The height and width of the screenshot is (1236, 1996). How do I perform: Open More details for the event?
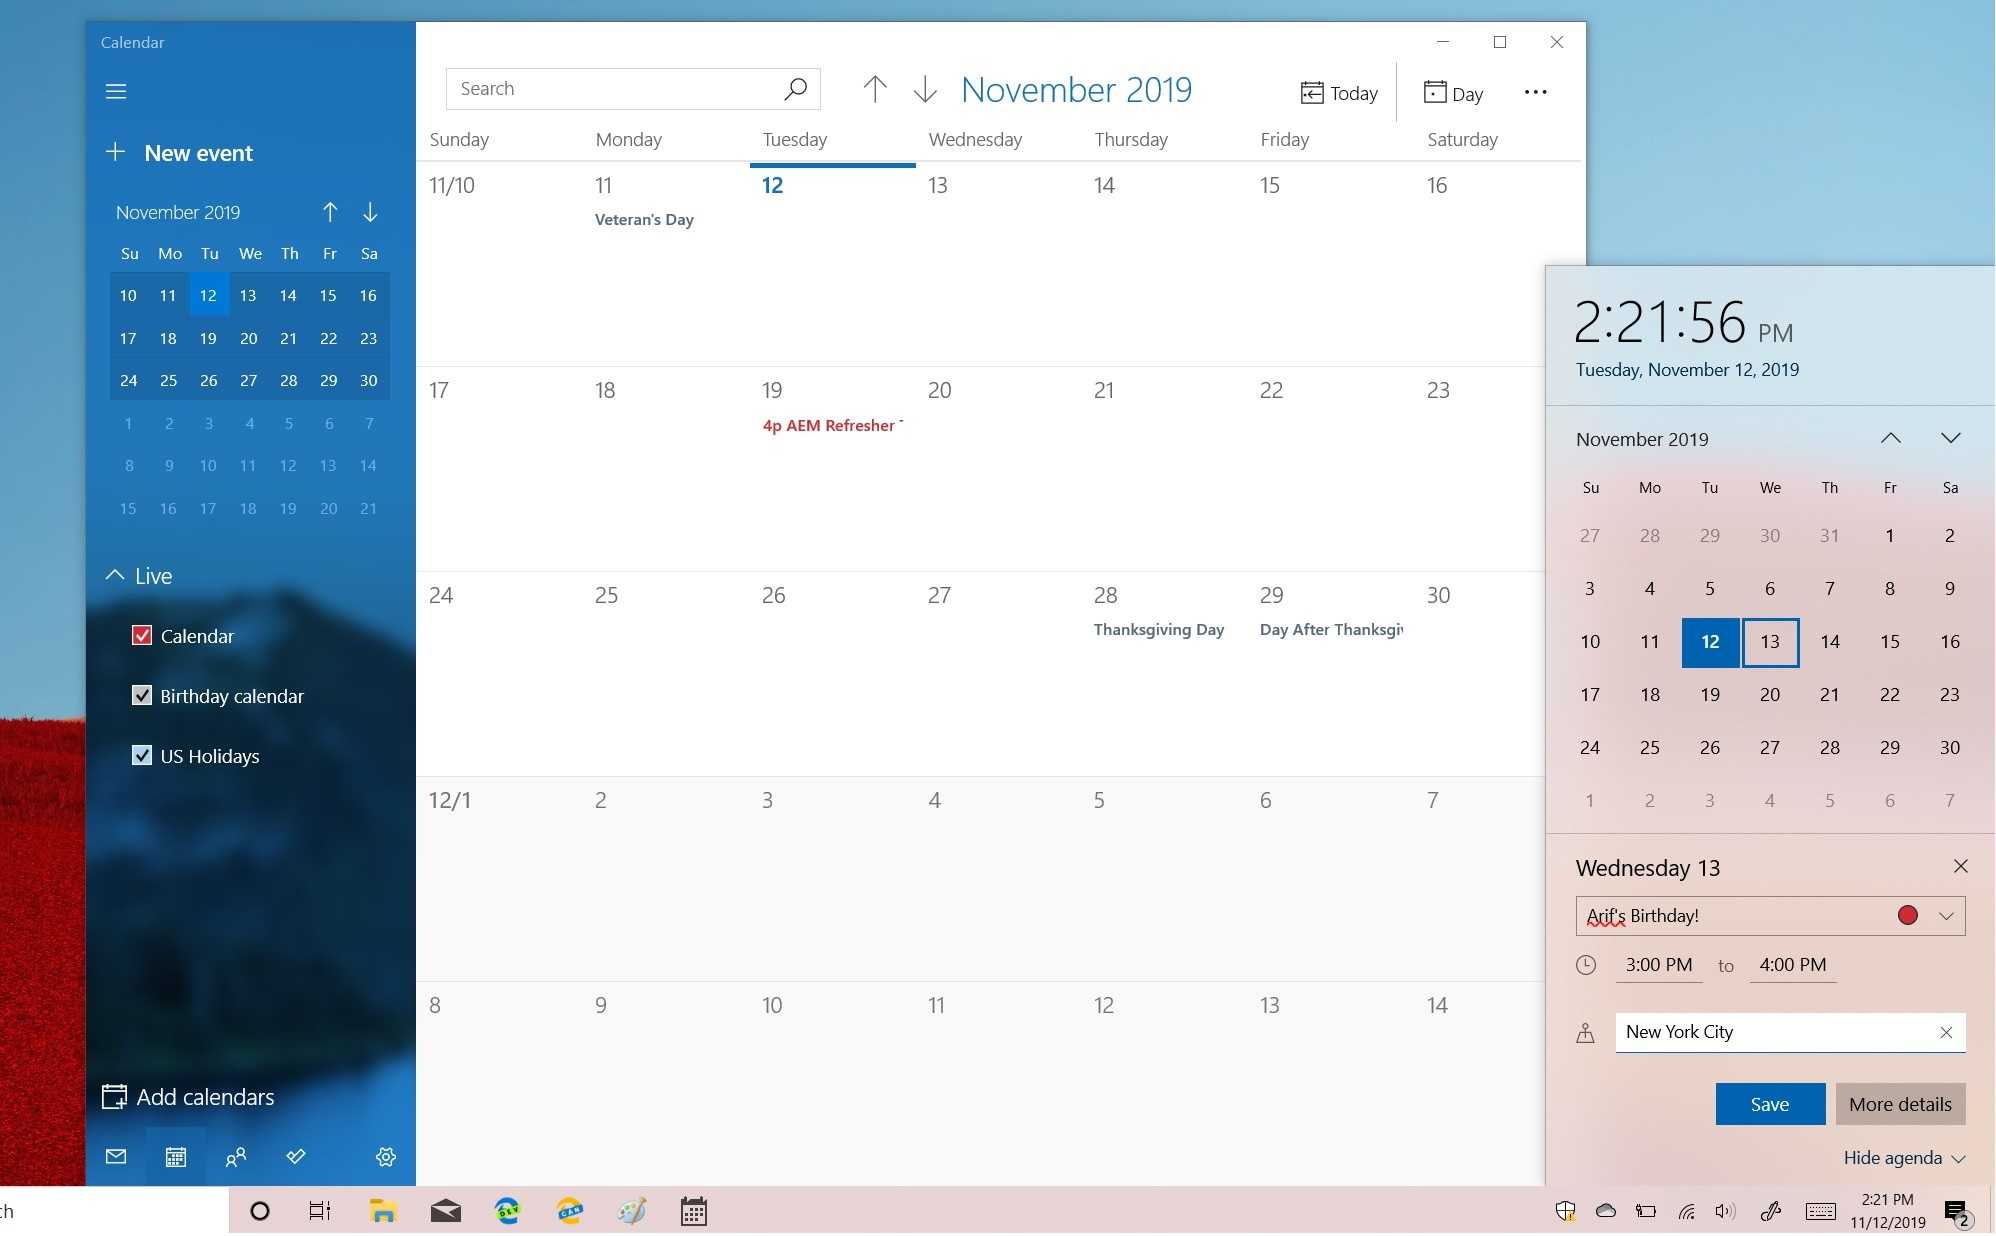1900,1104
